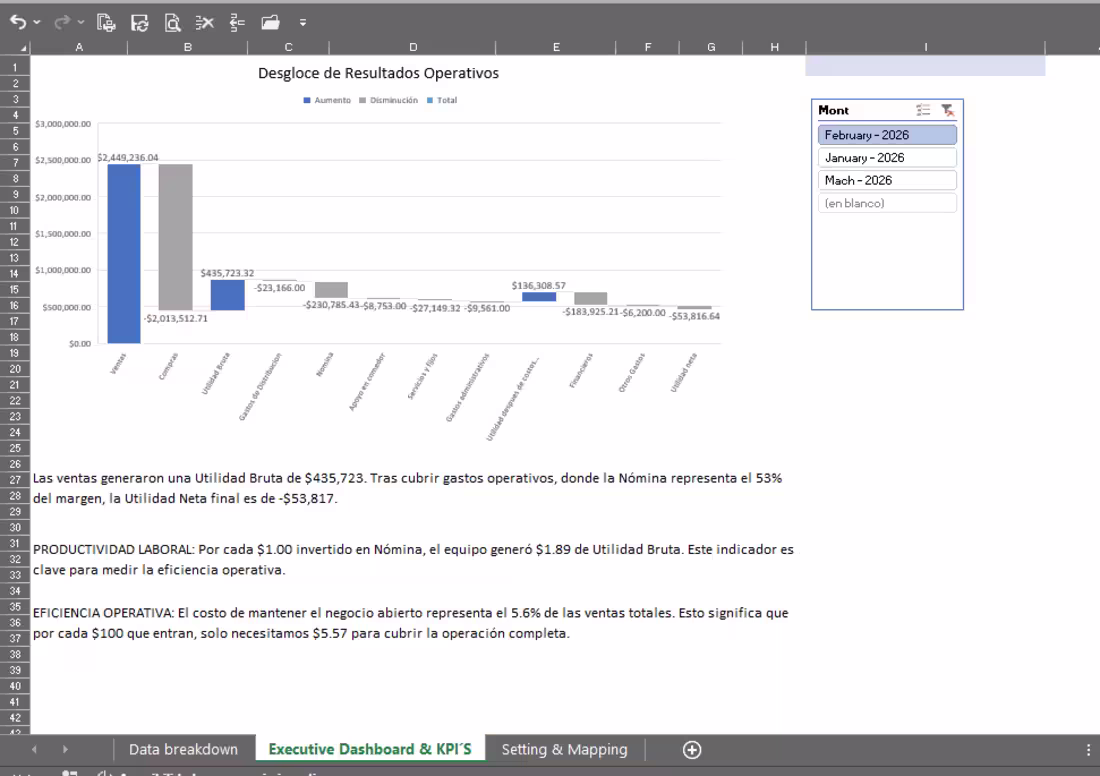Viewport: 1100px width, 776px height.
Task: Open the Setting & Mapping sheet
Action: [x=564, y=749]
